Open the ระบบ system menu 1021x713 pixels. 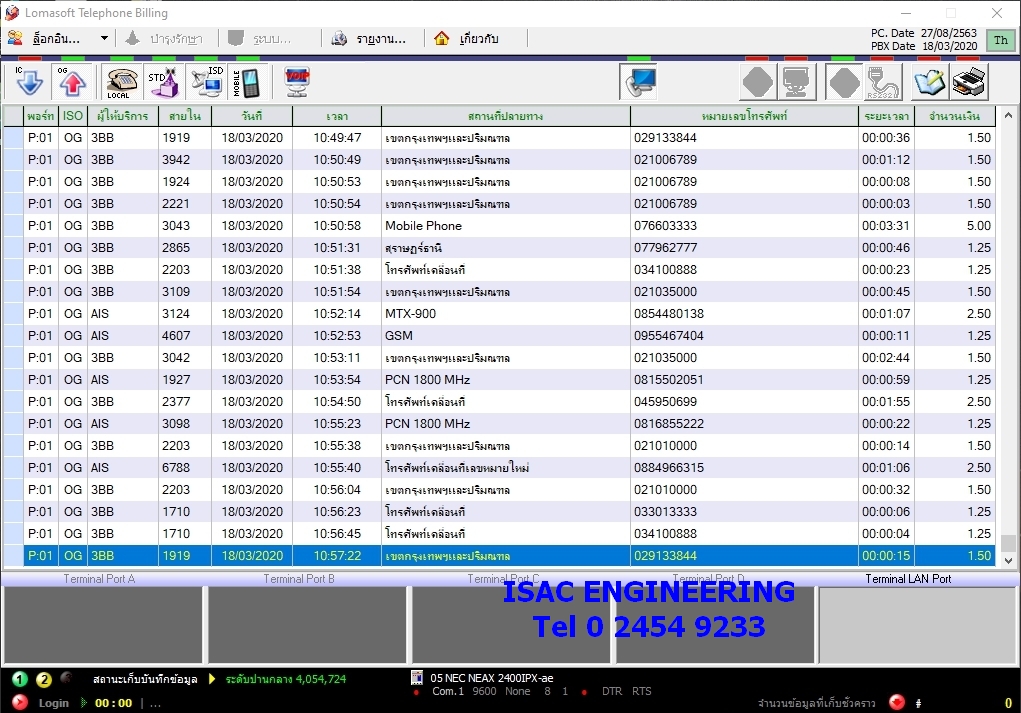pyautogui.click(x=260, y=38)
